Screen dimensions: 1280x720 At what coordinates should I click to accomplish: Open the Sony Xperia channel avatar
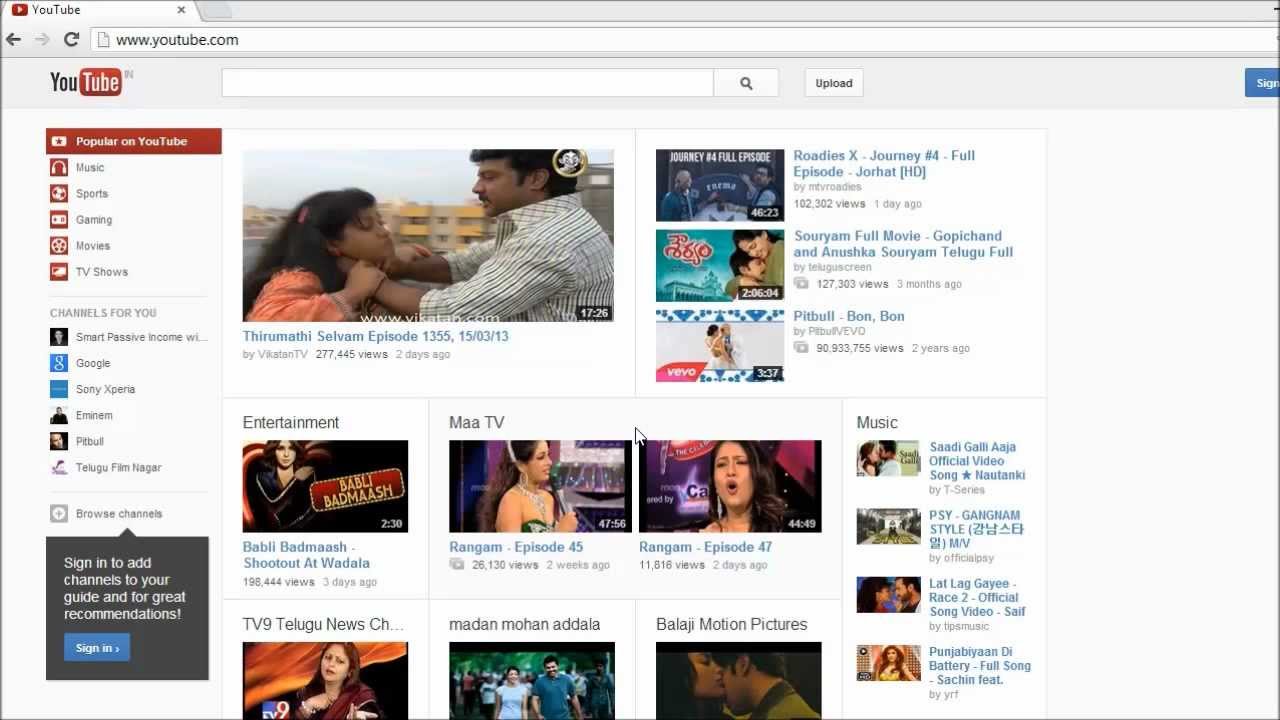pyautogui.click(x=59, y=389)
